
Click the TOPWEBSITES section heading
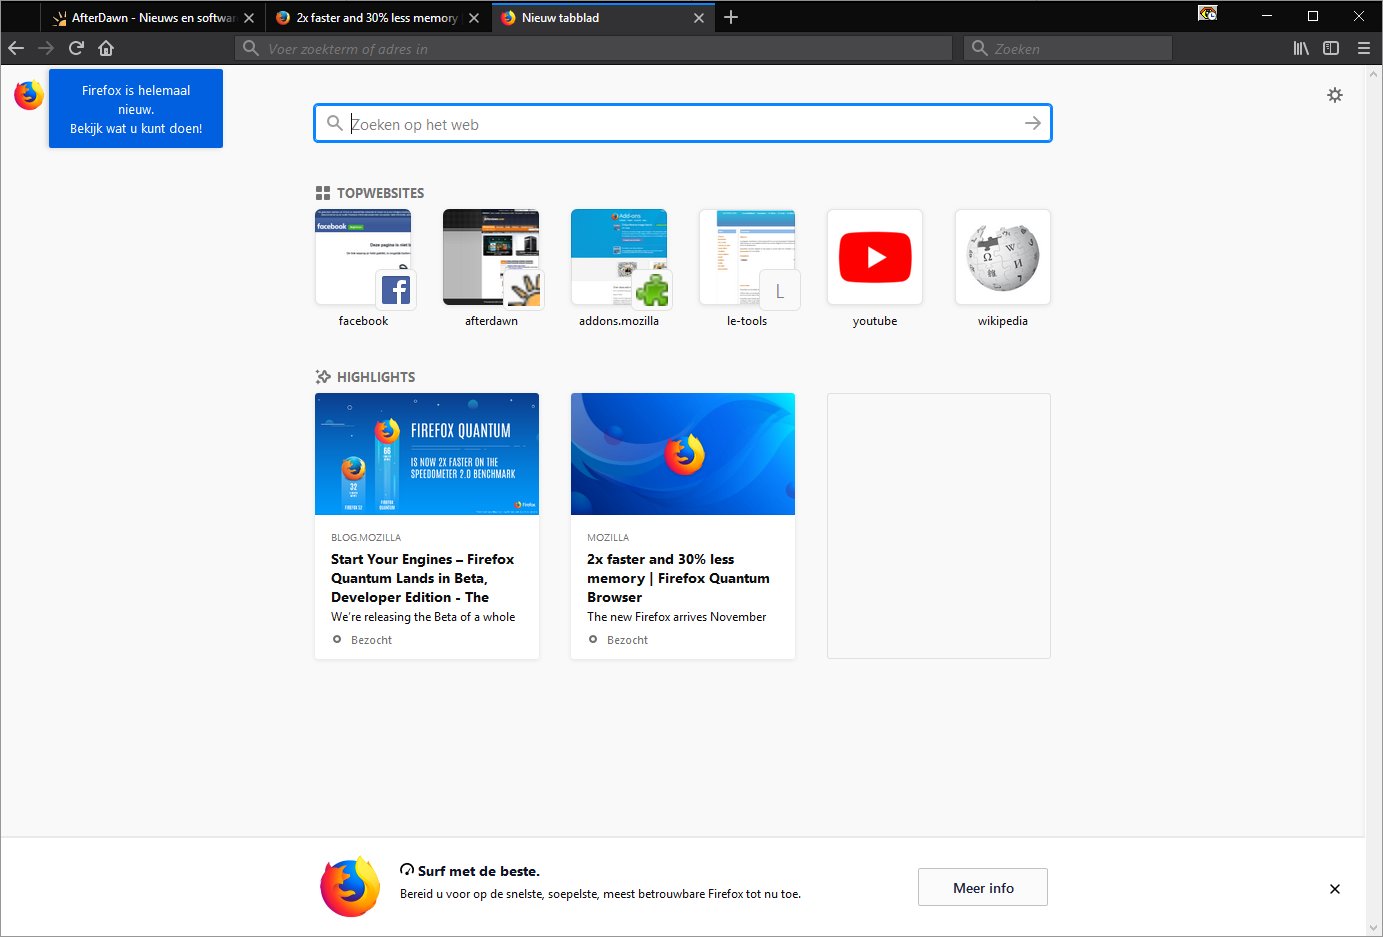click(x=380, y=193)
